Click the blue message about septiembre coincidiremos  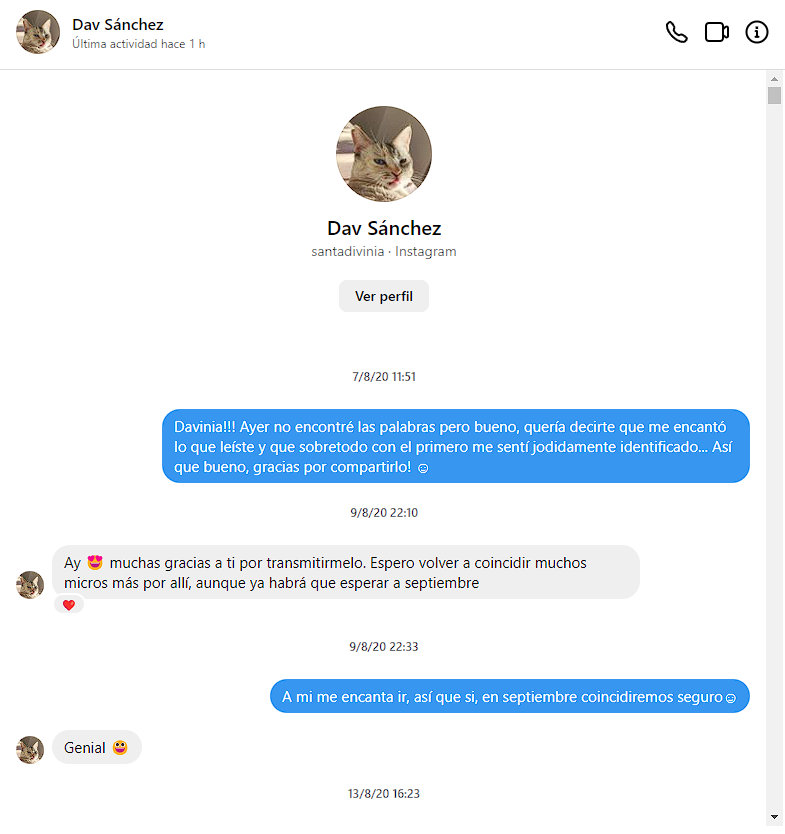pyautogui.click(x=509, y=696)
